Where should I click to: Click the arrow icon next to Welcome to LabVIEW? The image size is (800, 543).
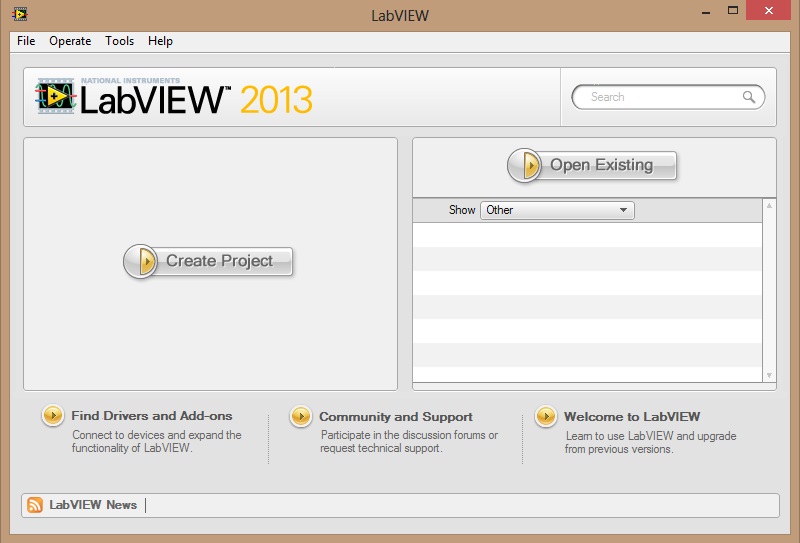point(545,416)
